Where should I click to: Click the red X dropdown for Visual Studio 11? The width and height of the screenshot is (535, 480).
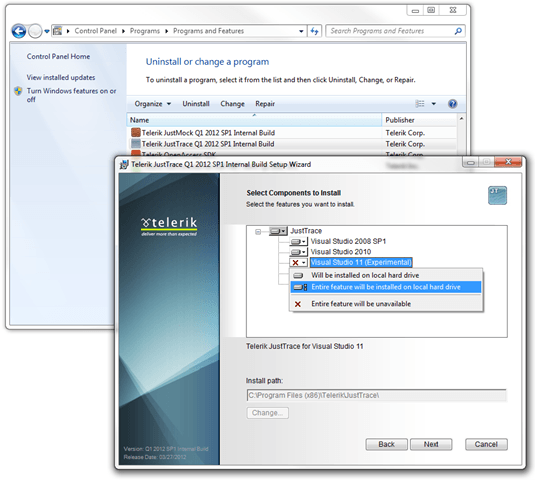(x=299, y=263)
